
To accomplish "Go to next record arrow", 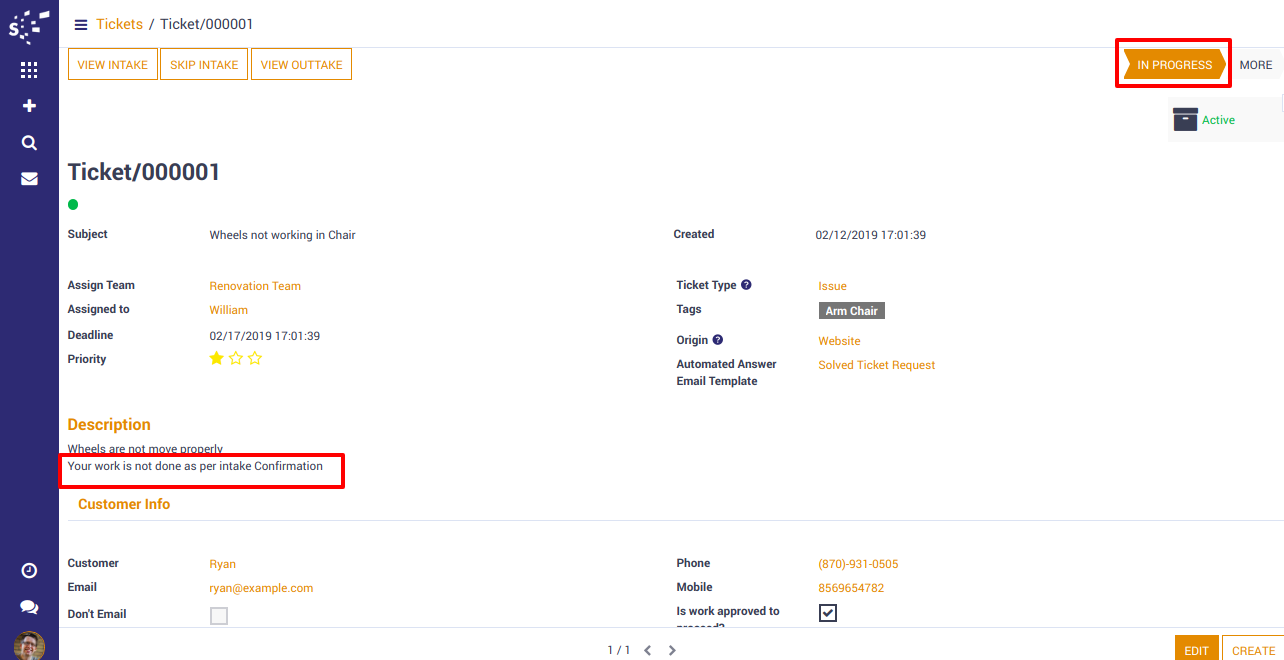I will pyautogui.click(x=672, y=650).
